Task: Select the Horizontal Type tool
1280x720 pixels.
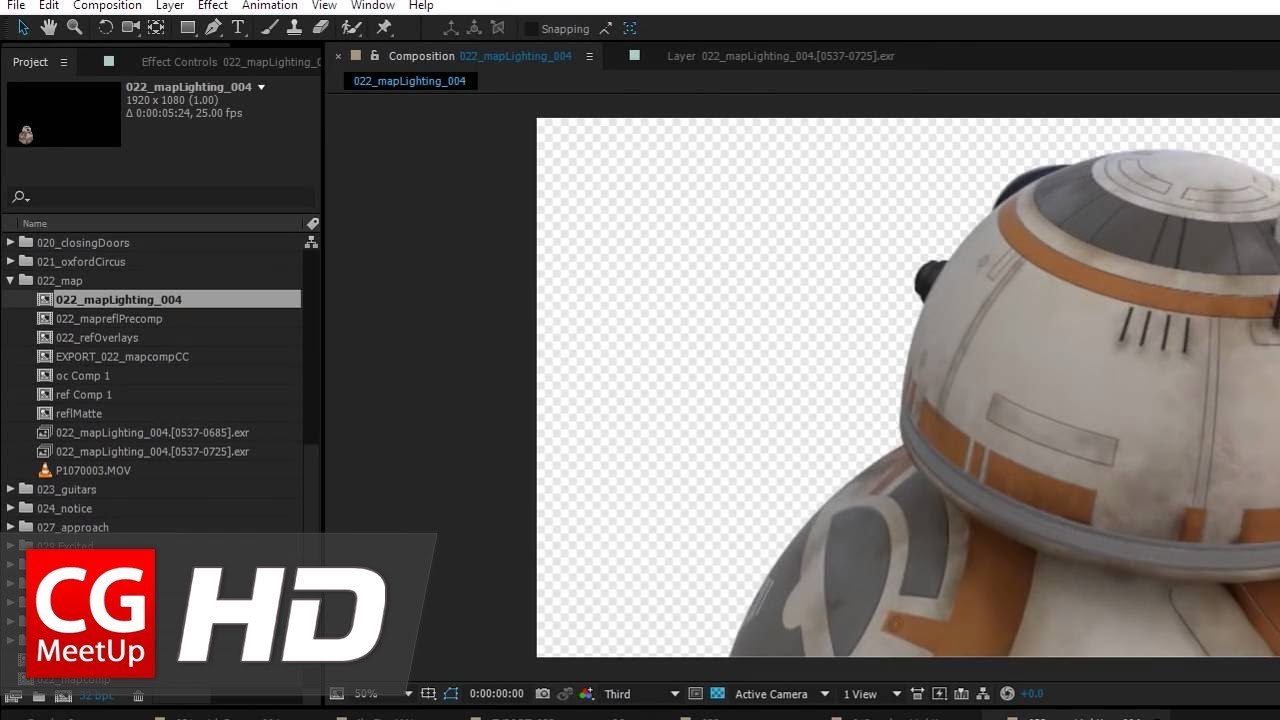Action: pos(238,28)
